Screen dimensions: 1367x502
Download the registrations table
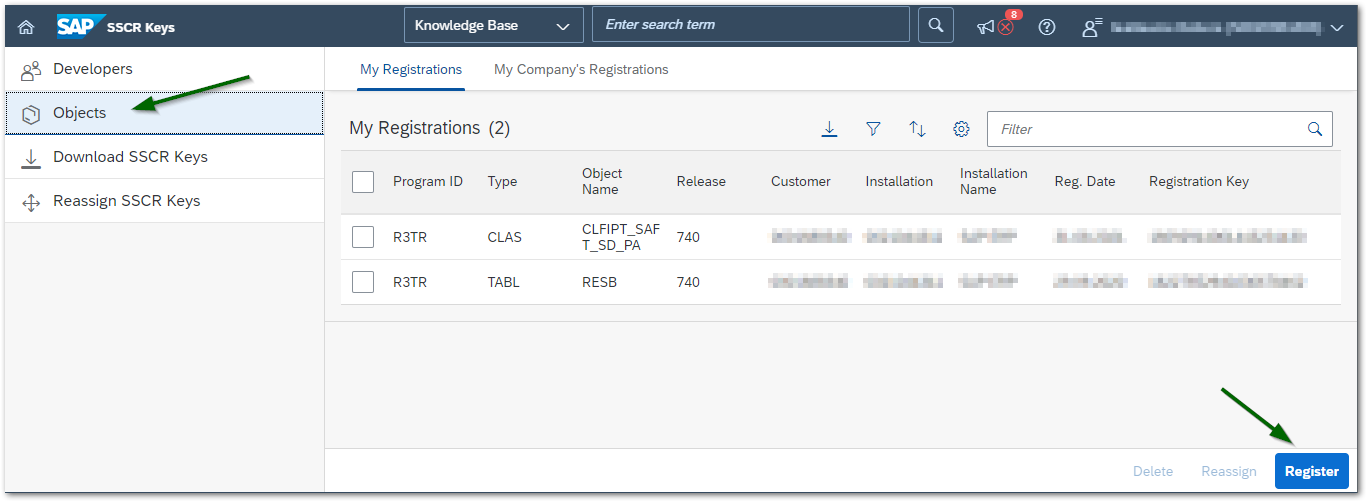[829, 129]
